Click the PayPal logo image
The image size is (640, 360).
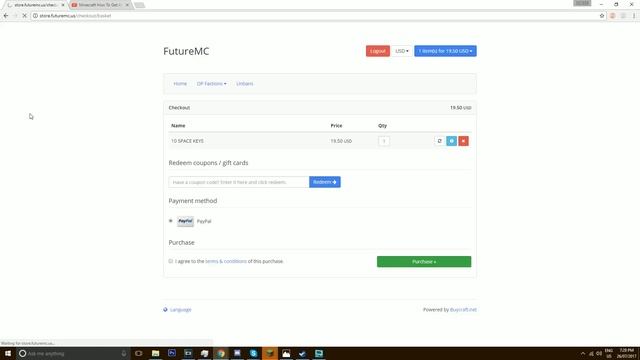[185, 221]
